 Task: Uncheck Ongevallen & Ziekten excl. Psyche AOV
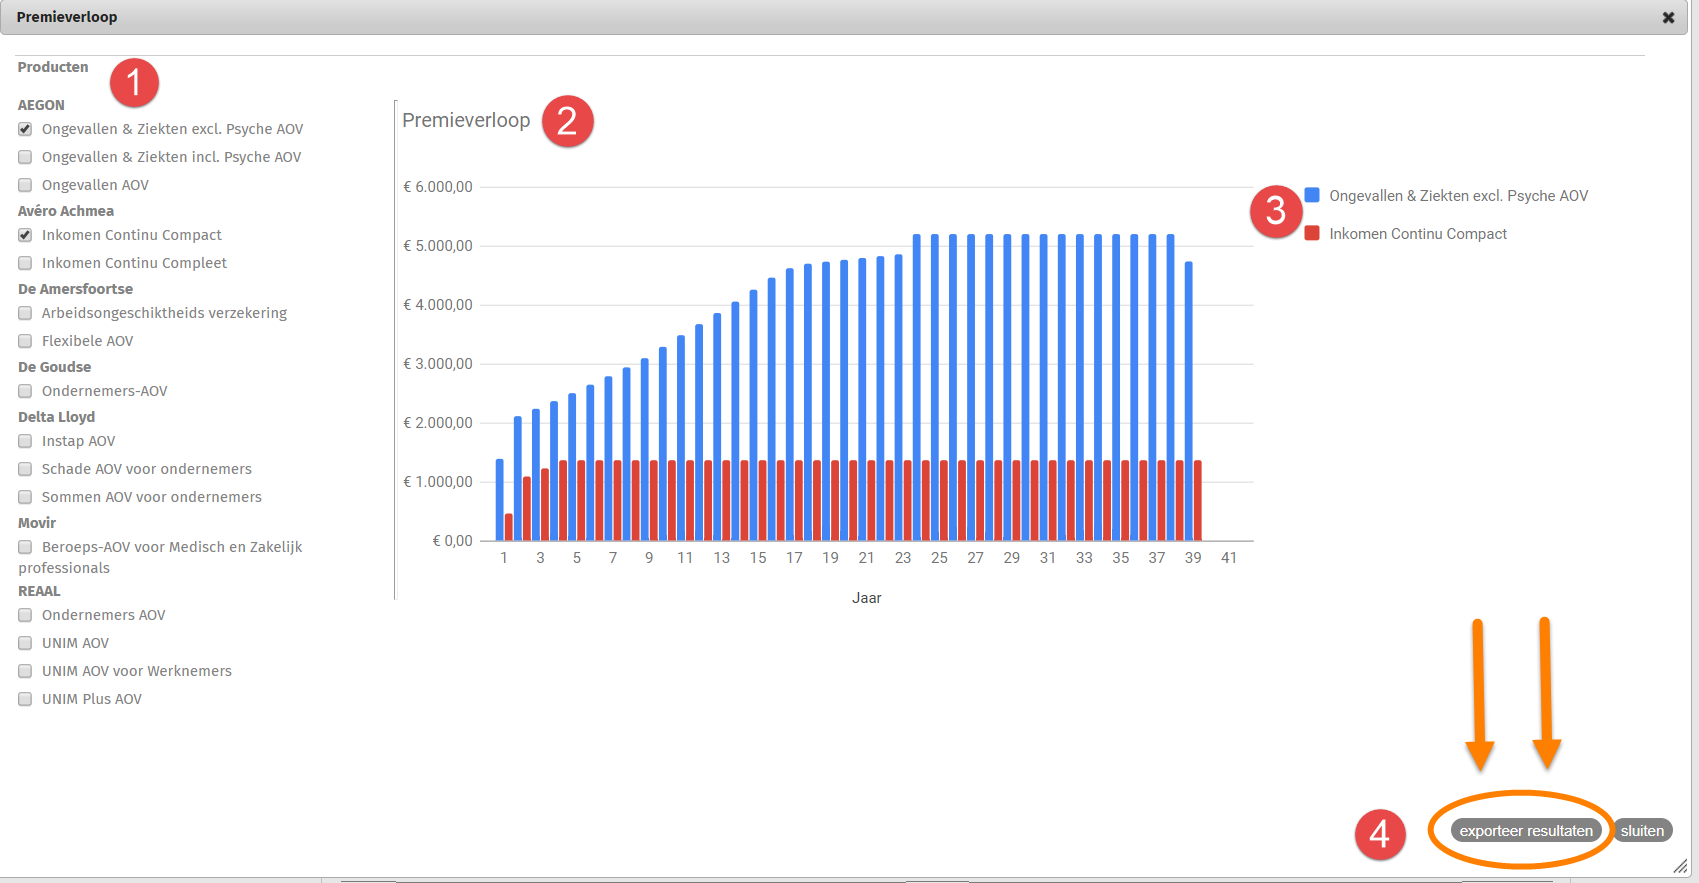25,129
